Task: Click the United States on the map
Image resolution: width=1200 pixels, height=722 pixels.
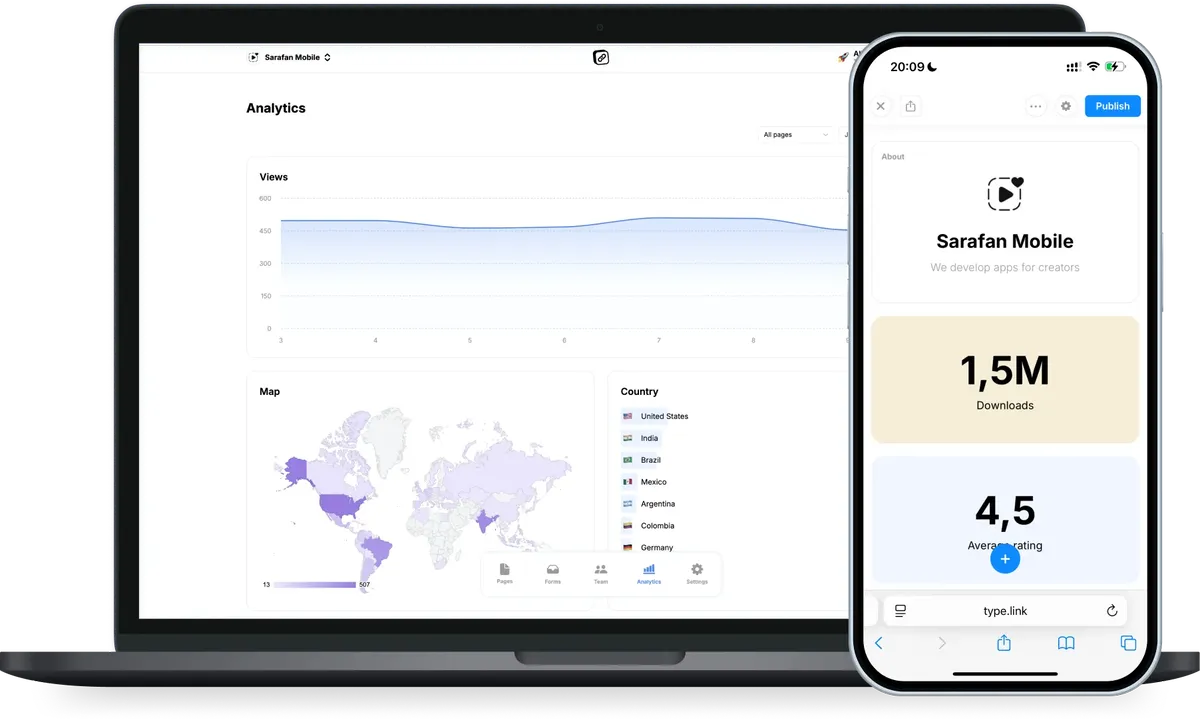Action: pos(343,503)
